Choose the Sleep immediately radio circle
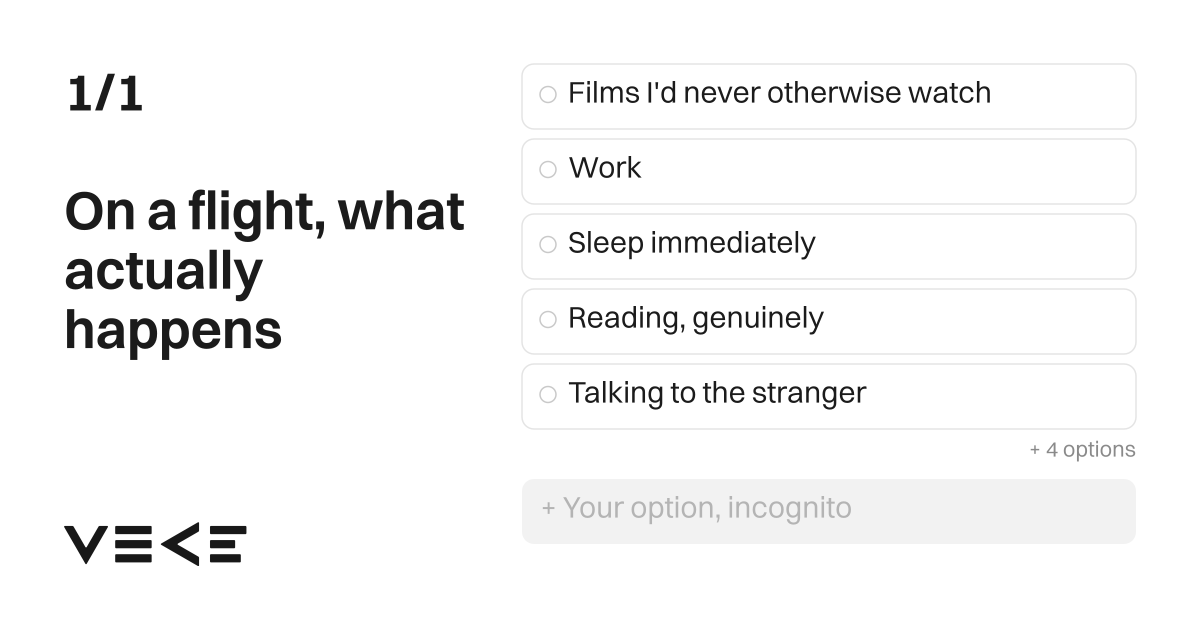 (548, 245)
